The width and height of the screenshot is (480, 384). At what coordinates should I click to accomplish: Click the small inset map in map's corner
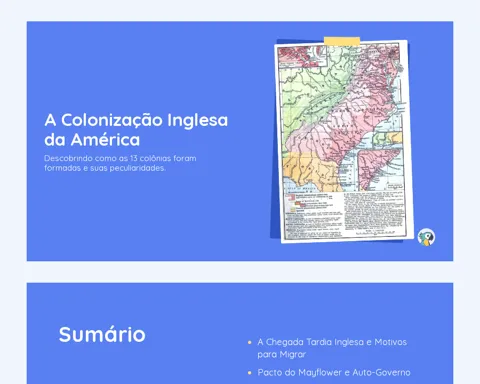pyautogui.click(x=302, y=56)
